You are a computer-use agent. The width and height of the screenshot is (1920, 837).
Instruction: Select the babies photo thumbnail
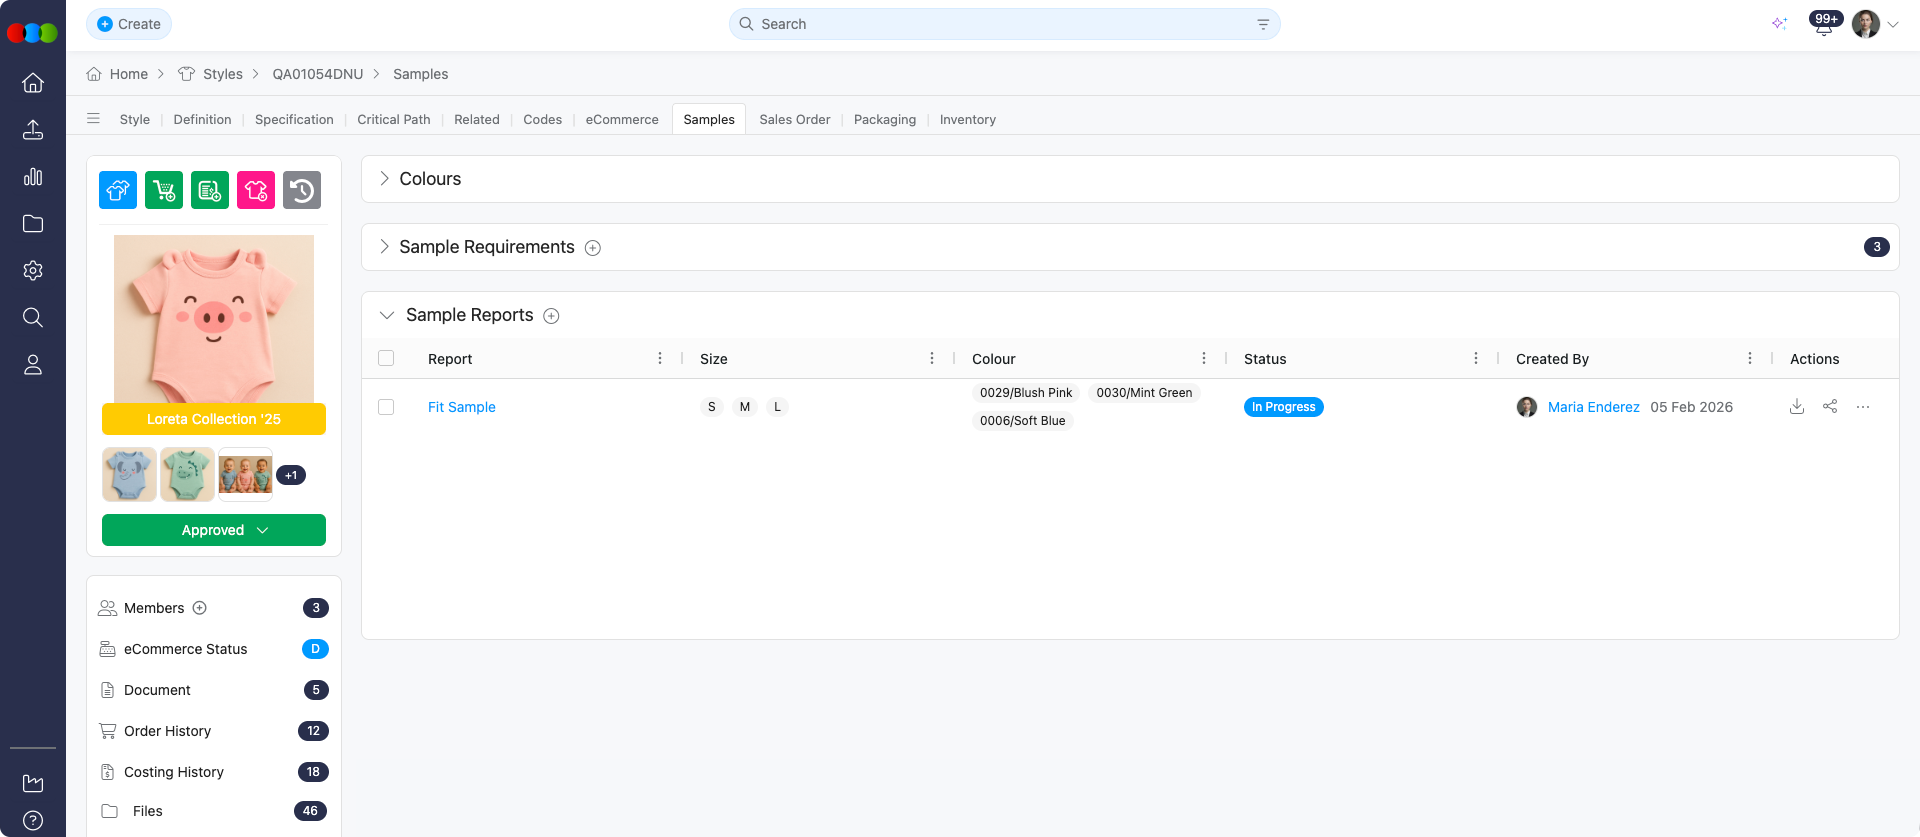pos(245,474)
